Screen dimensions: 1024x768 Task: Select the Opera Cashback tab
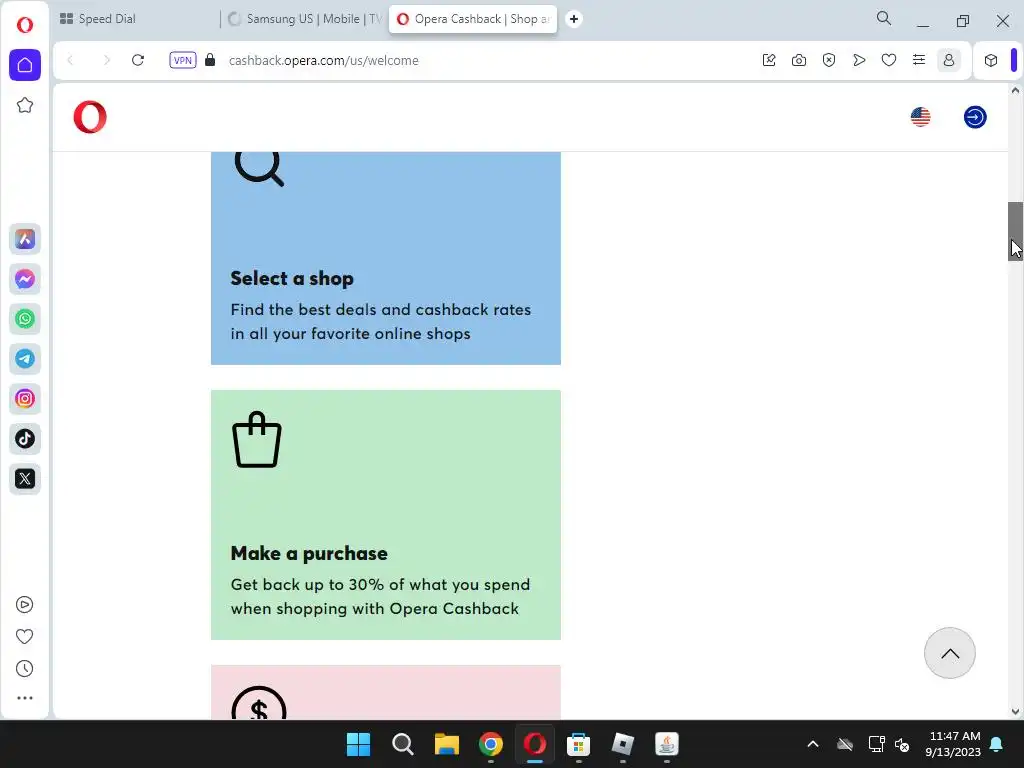click(x=473, y=19)
